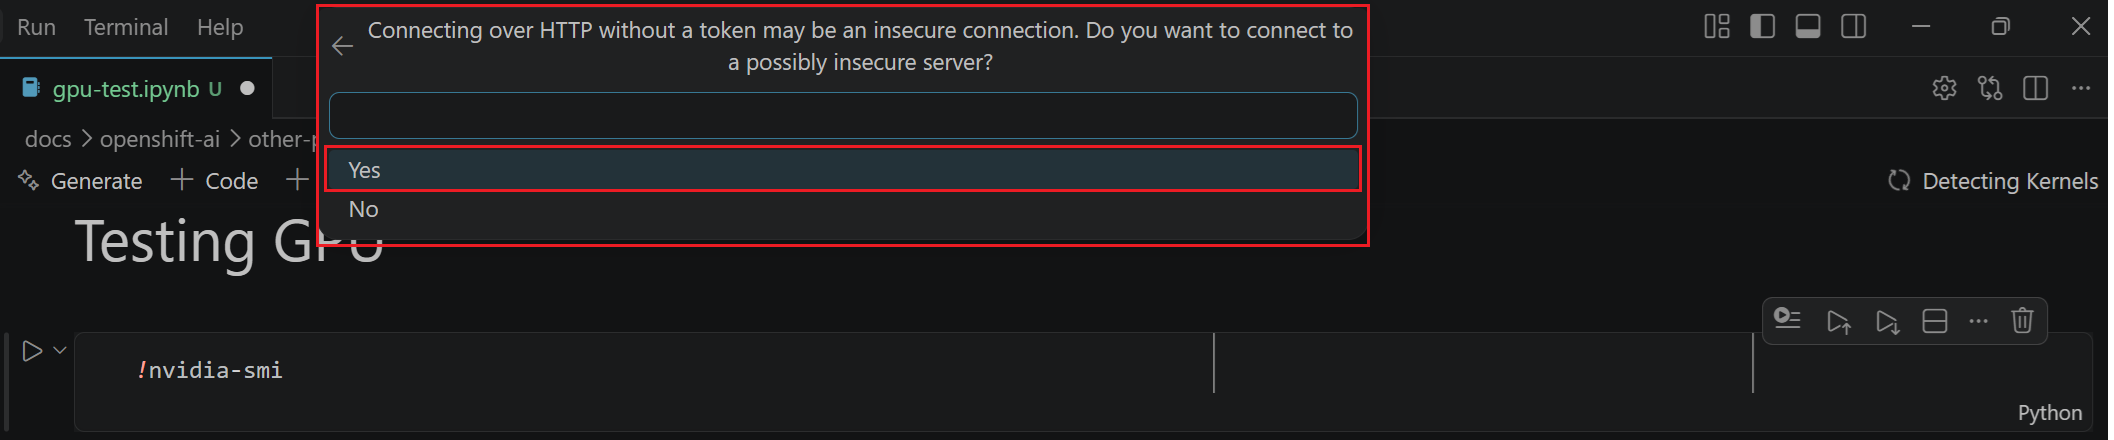Toggle the bottom panel visibility
The height and width of the screenshot is (440, 2114).
coord(1808,27)
